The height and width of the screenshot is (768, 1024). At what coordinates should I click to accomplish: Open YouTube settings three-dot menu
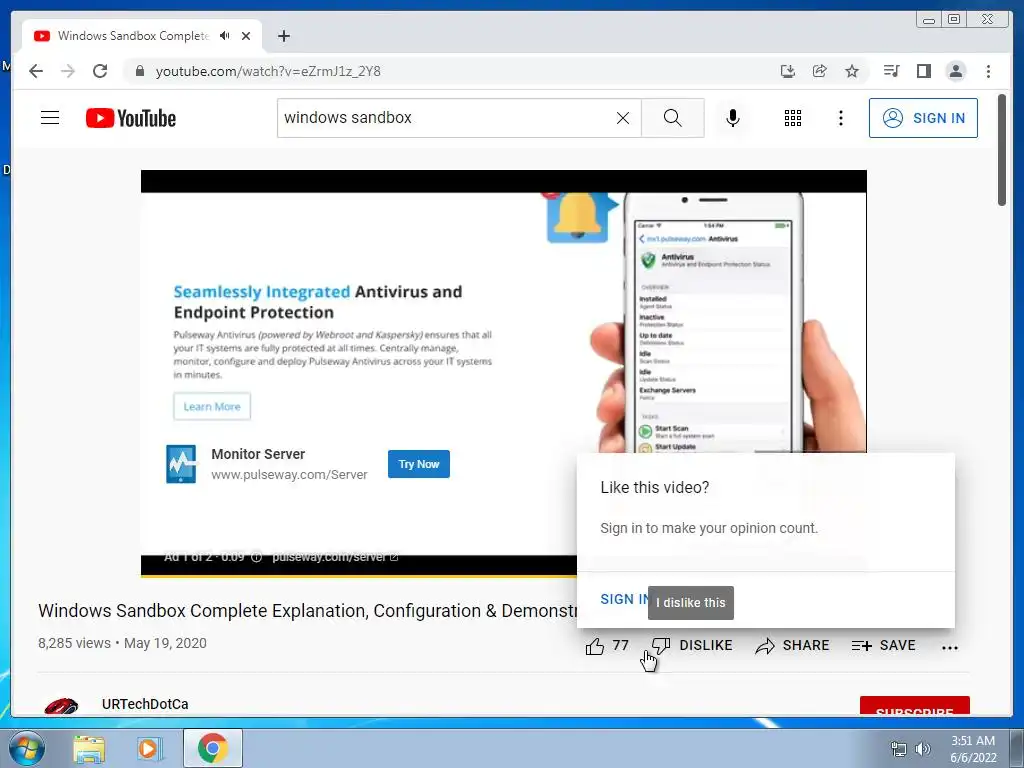(x=840, y=118)
